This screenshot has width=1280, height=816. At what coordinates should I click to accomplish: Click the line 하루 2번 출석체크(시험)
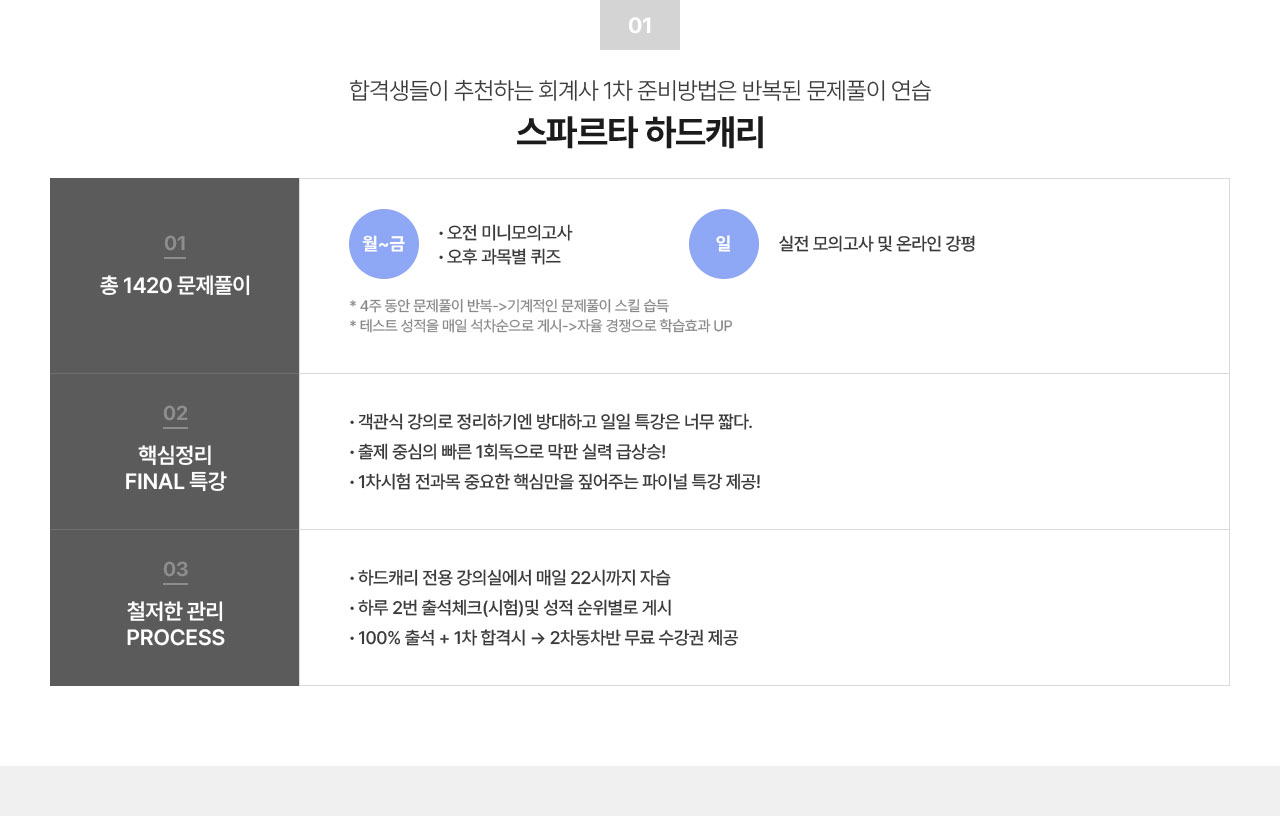click(511, 608)
